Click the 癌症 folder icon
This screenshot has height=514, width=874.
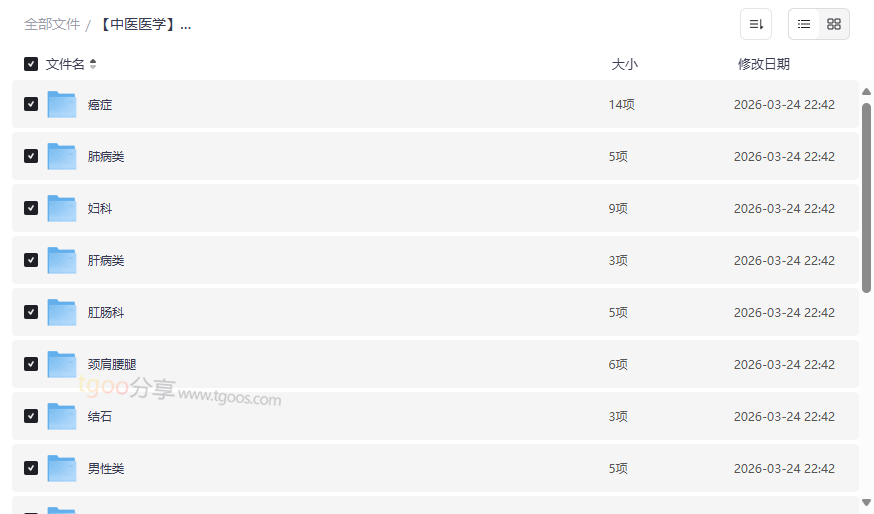[62, 104]
